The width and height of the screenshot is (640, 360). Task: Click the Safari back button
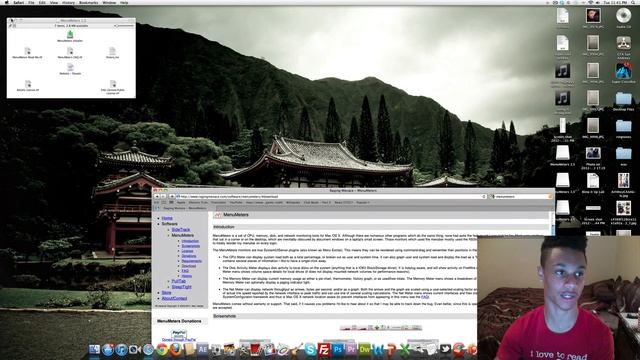(157, 196)
